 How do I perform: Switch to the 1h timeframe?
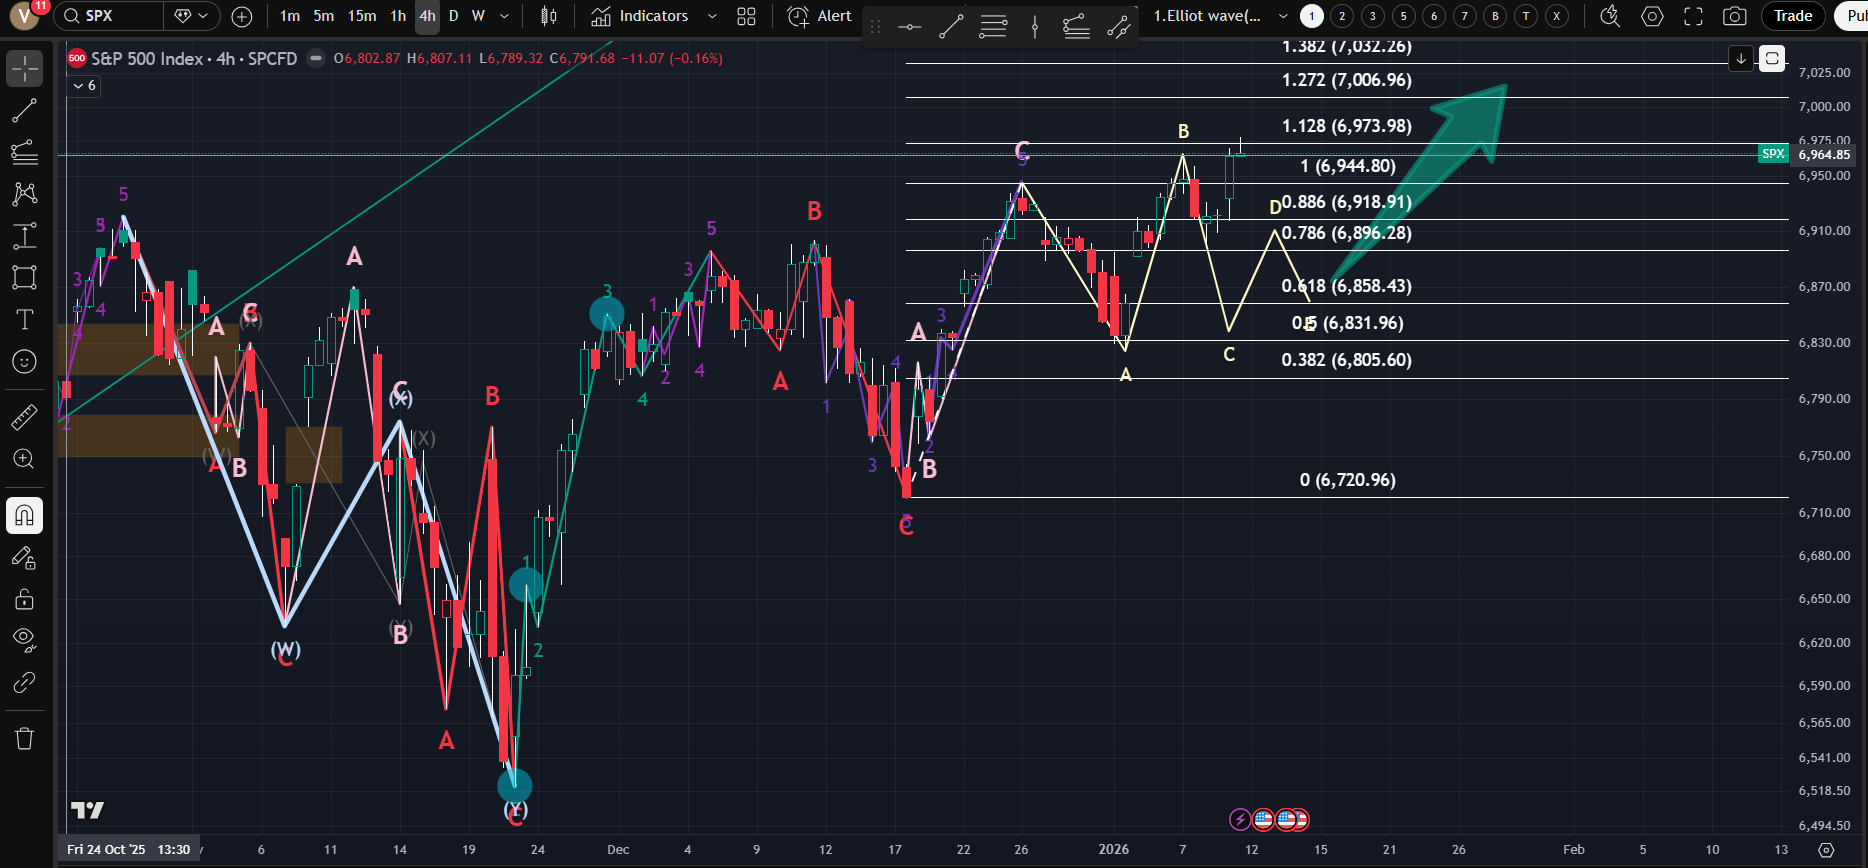click(x=398, y=16)
